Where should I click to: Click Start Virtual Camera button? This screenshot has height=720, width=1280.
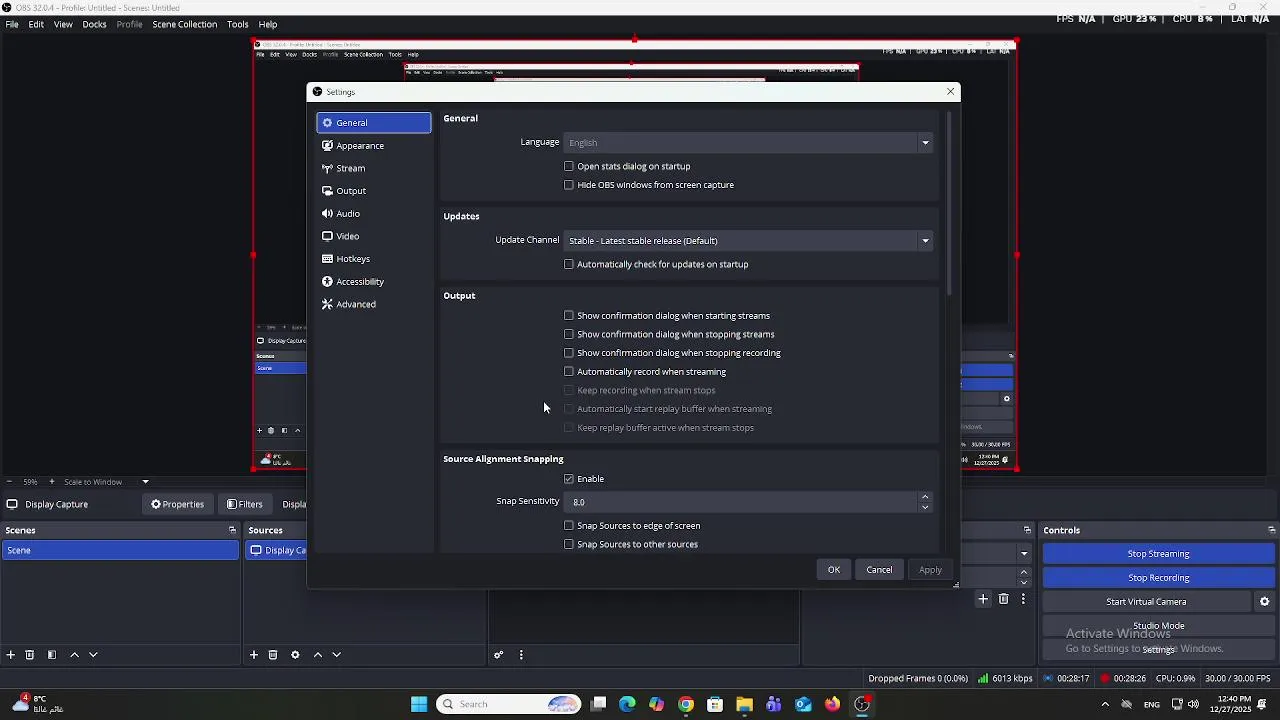(1147, 602)
